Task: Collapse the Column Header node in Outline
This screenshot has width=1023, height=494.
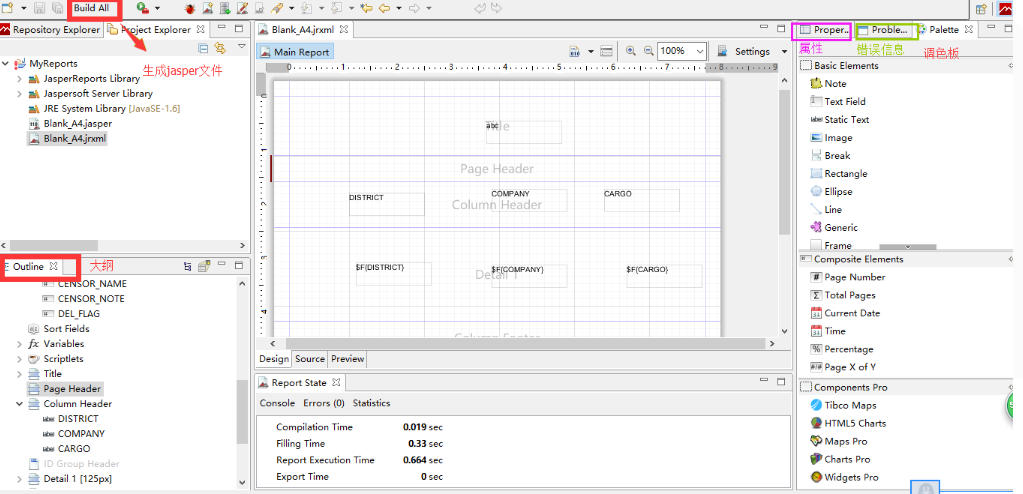Action: click(20, 404)
